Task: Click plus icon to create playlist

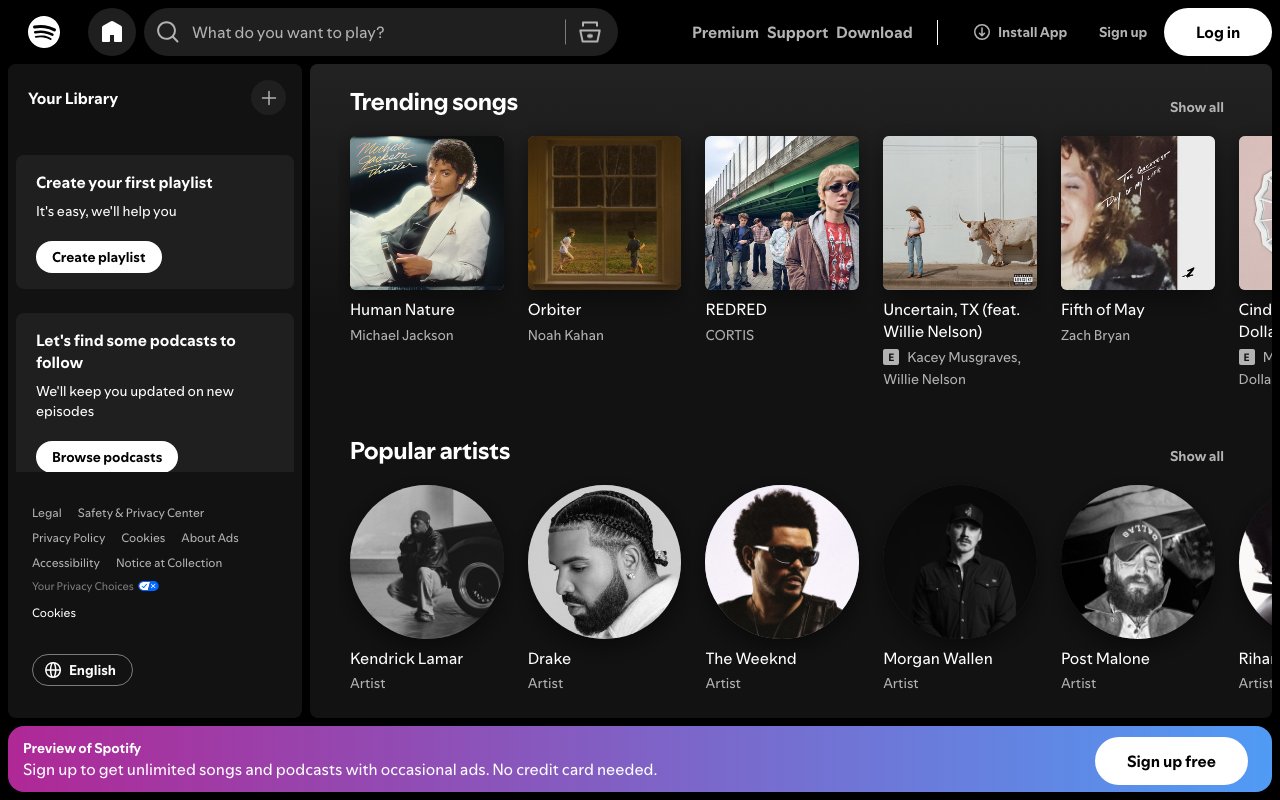Action: click(268, 98)
